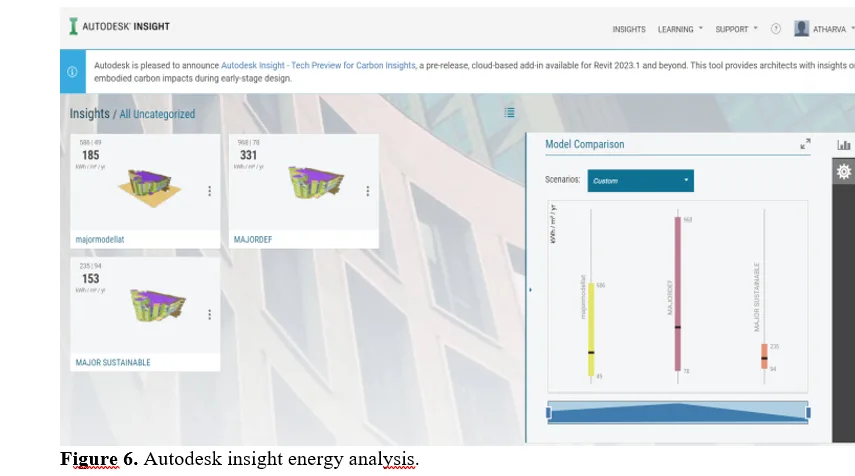Open options menu for MAJOR SUSTAINABLE card
The width and height of the screenshot is (855, 476).
(209, 315)
